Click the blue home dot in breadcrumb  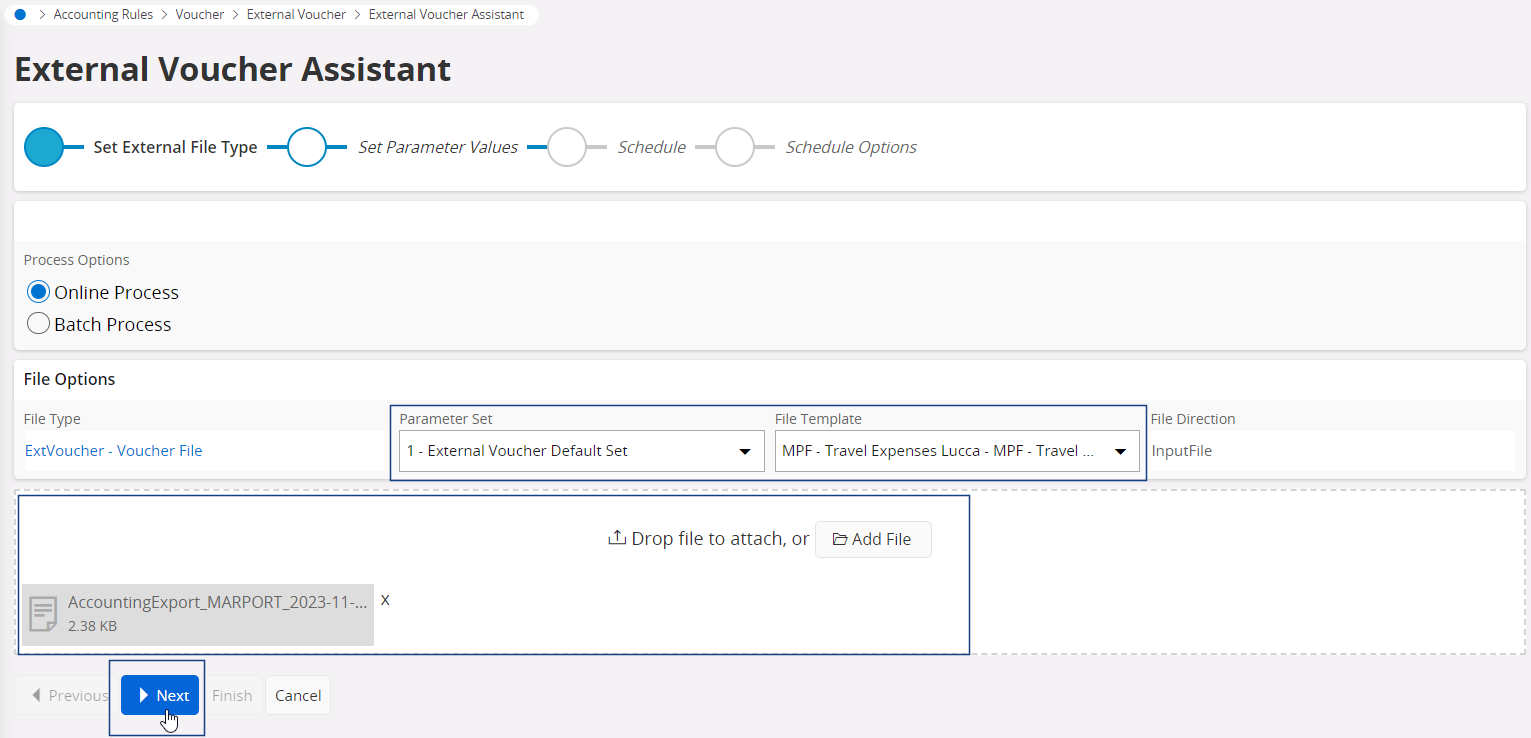click(x=20, y=15)
